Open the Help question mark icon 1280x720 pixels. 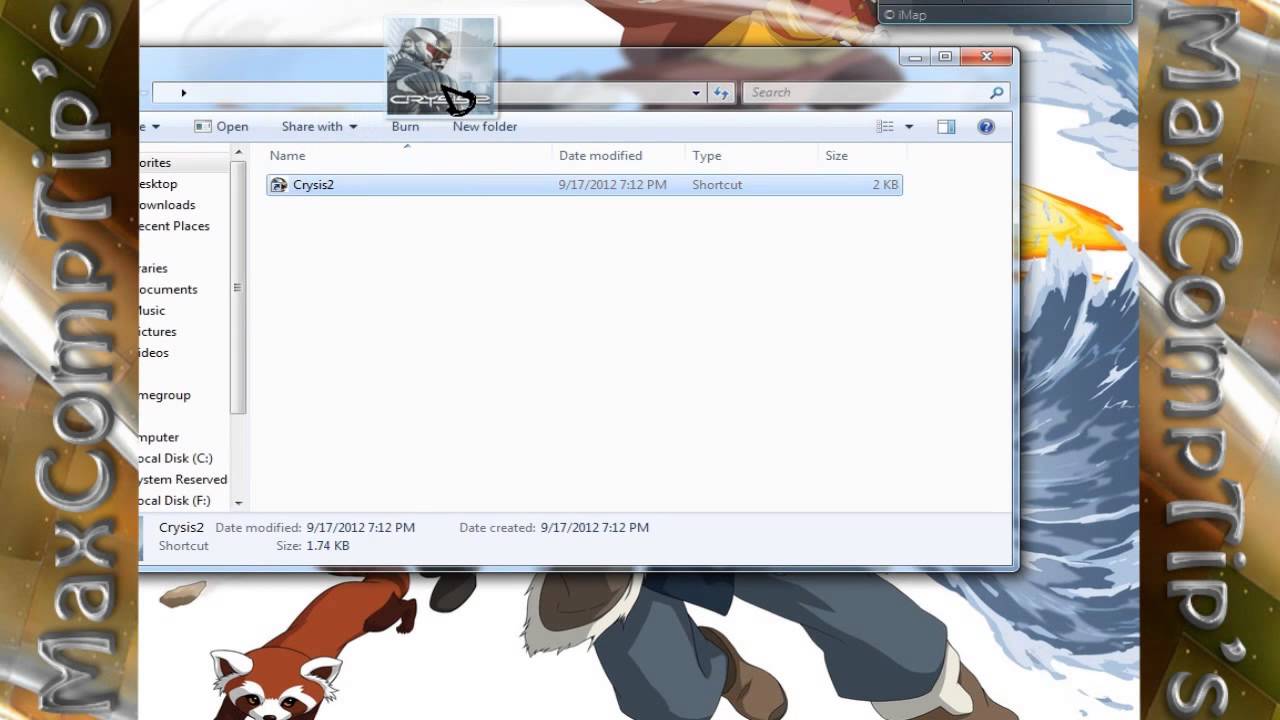click(986, 126)
